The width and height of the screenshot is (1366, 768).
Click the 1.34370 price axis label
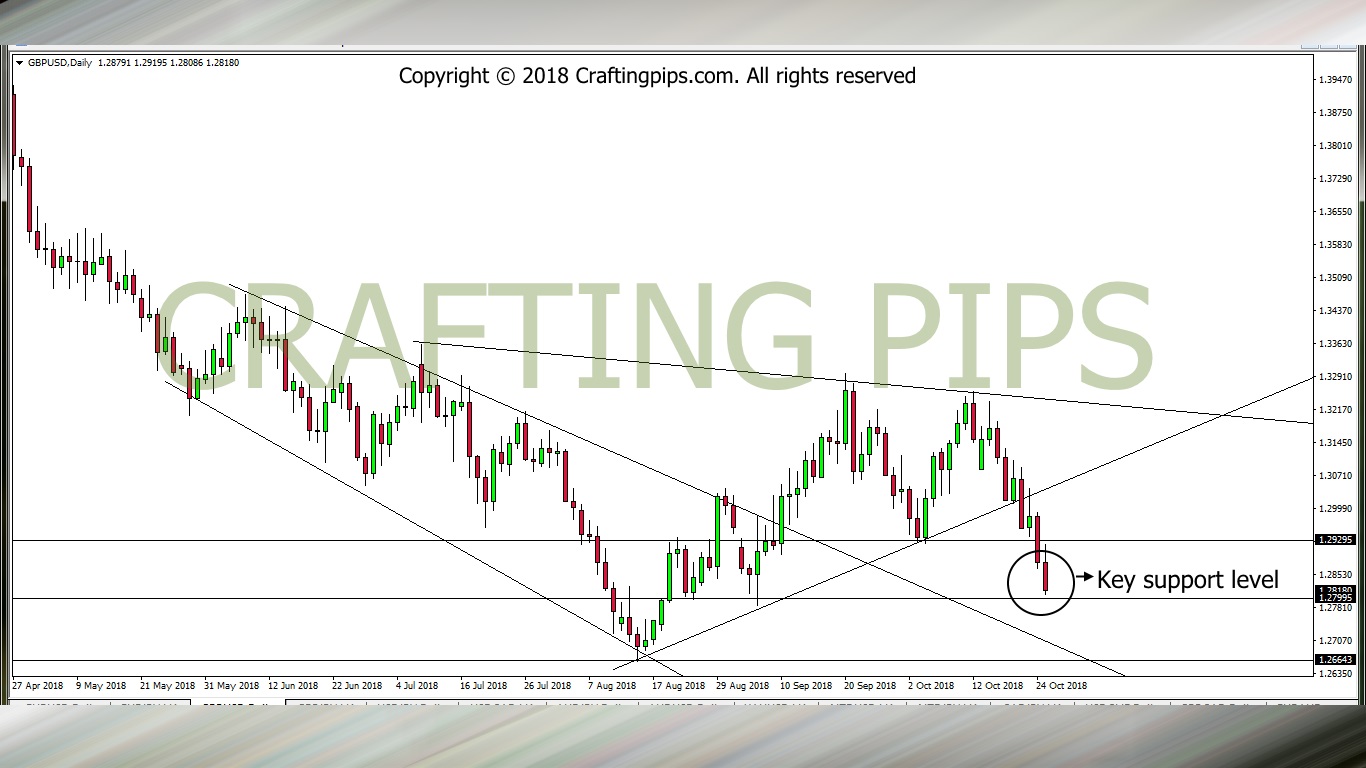(1337, 311)
